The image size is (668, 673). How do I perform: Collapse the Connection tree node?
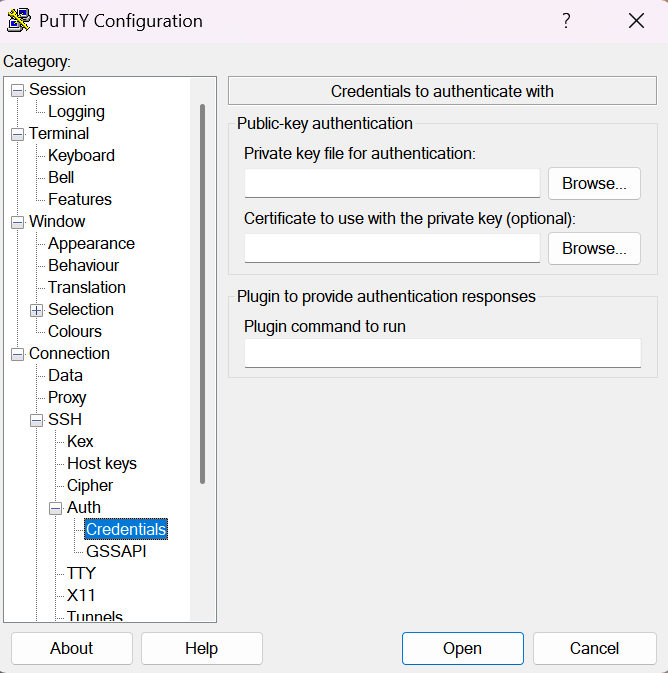coord(18,355)
